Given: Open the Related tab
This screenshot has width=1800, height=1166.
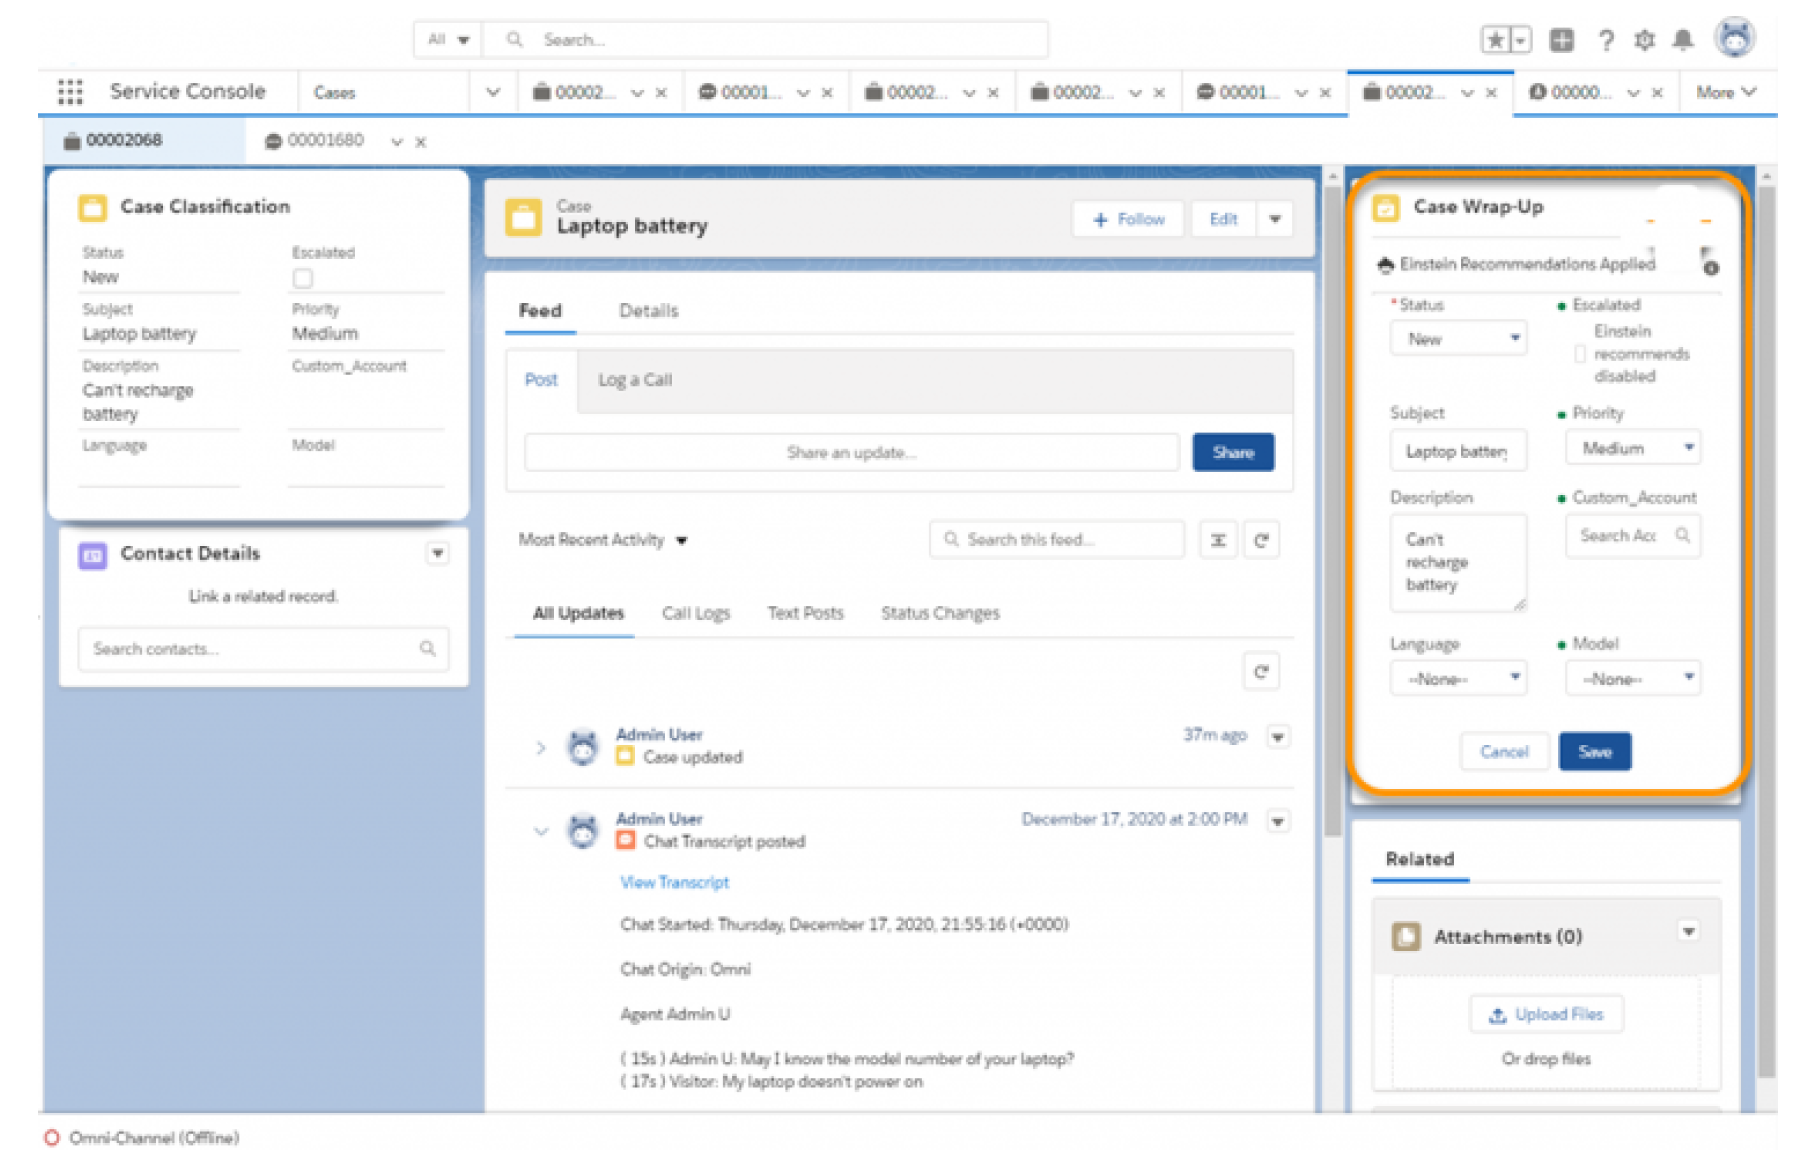Looking at the screenshot, I should coord(1420,859).
